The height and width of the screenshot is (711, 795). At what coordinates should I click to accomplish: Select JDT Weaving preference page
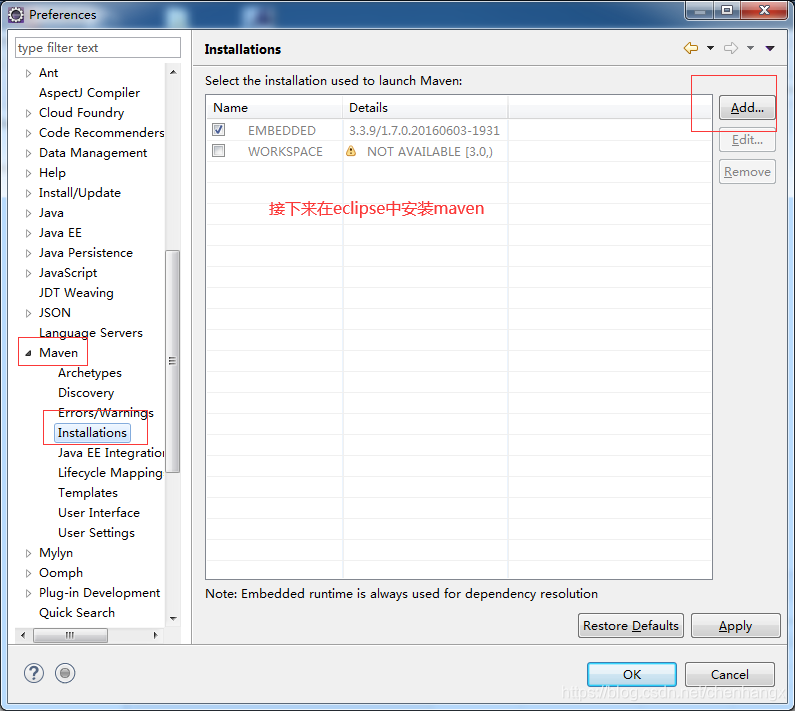pyautogui.click(x=76, y=293)
